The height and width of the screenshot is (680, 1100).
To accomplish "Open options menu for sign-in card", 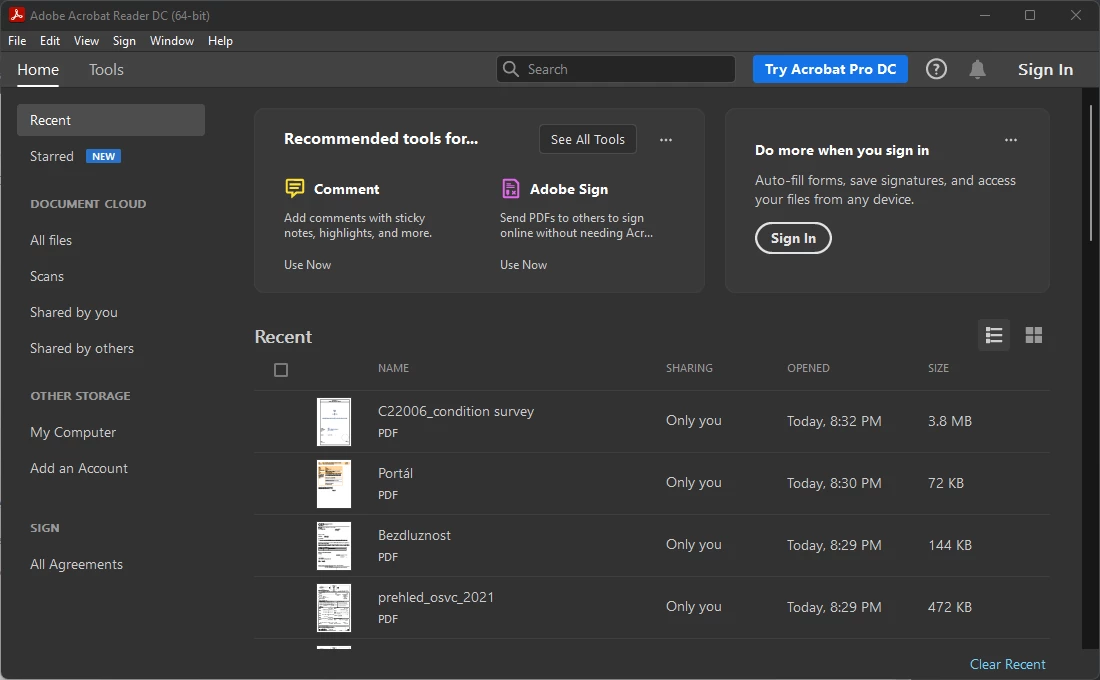I will 1010,140.
